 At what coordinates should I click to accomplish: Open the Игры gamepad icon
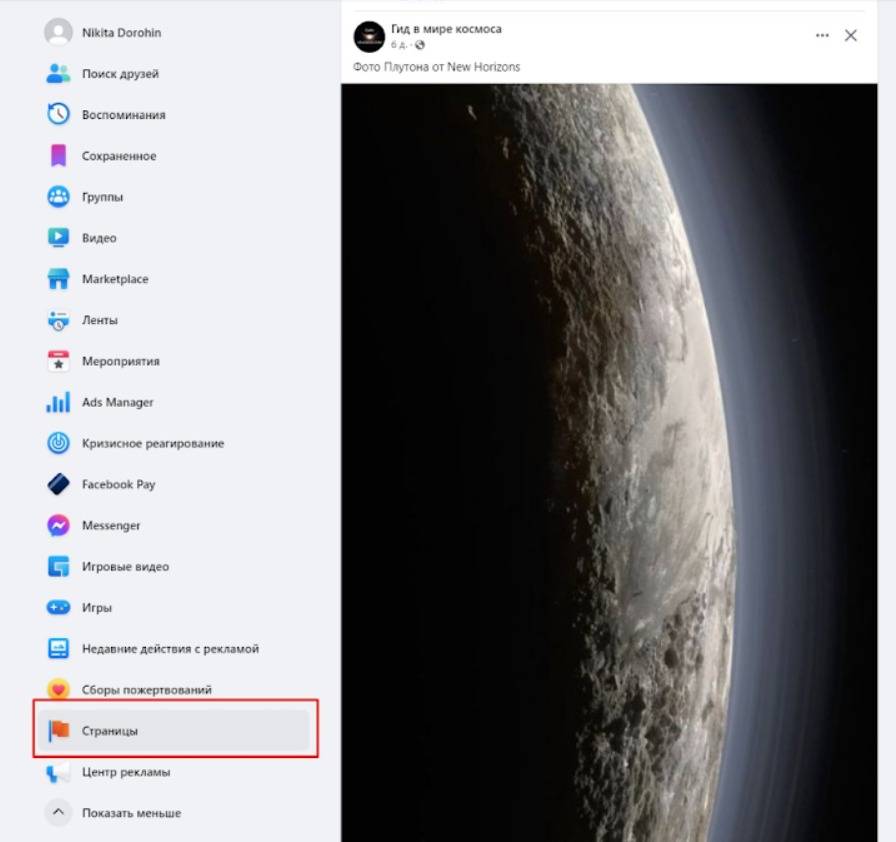pyautogui.click(x=58, y=607)
